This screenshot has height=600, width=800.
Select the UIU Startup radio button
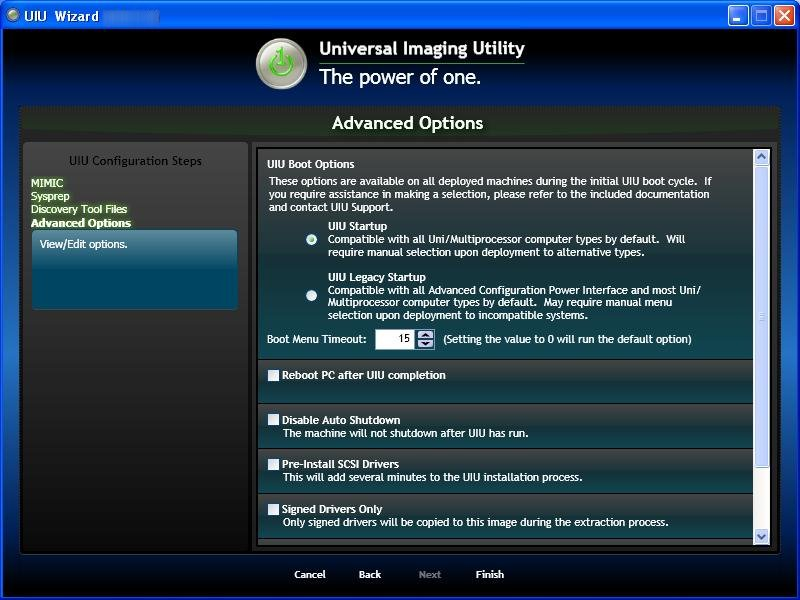point(312,239)
